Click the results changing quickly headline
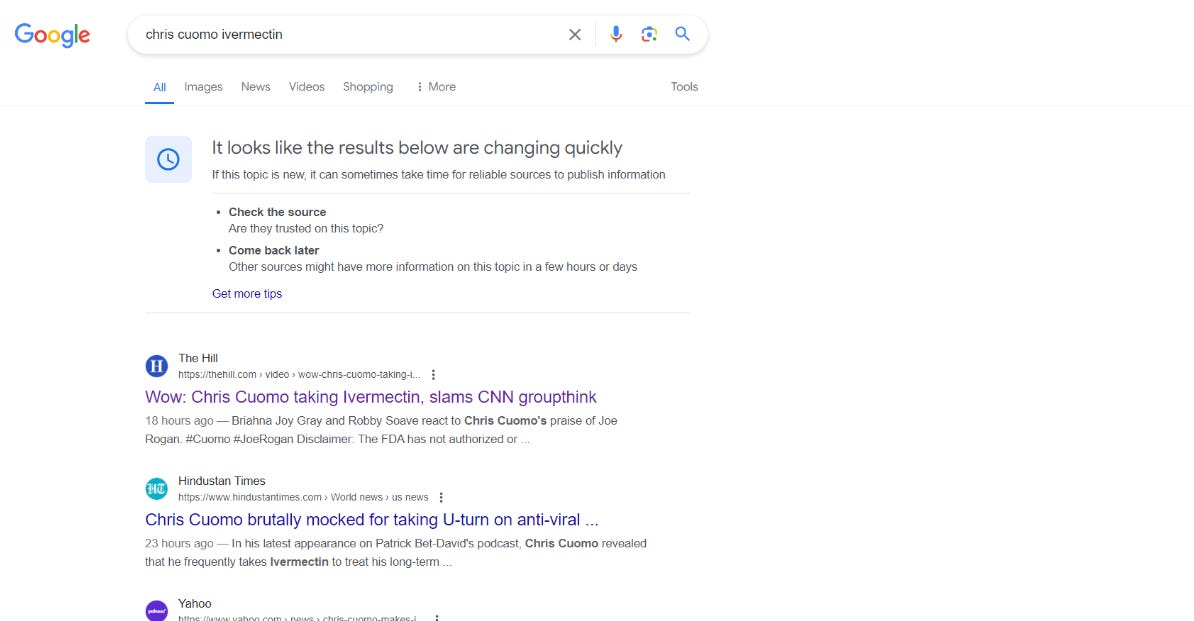This screenshot has height=621, width=1194. tap(417, 148)
